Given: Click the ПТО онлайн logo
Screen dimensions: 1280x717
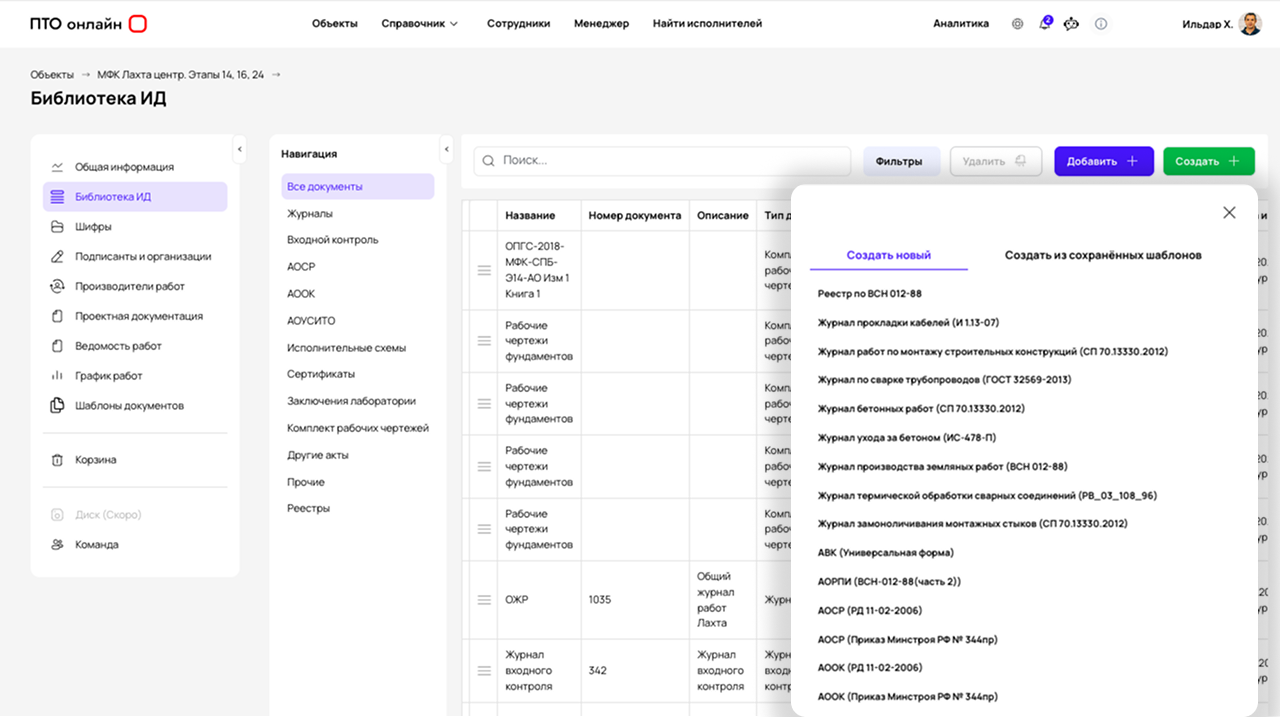Looking at the screenshot, I should tap(89, 24).
